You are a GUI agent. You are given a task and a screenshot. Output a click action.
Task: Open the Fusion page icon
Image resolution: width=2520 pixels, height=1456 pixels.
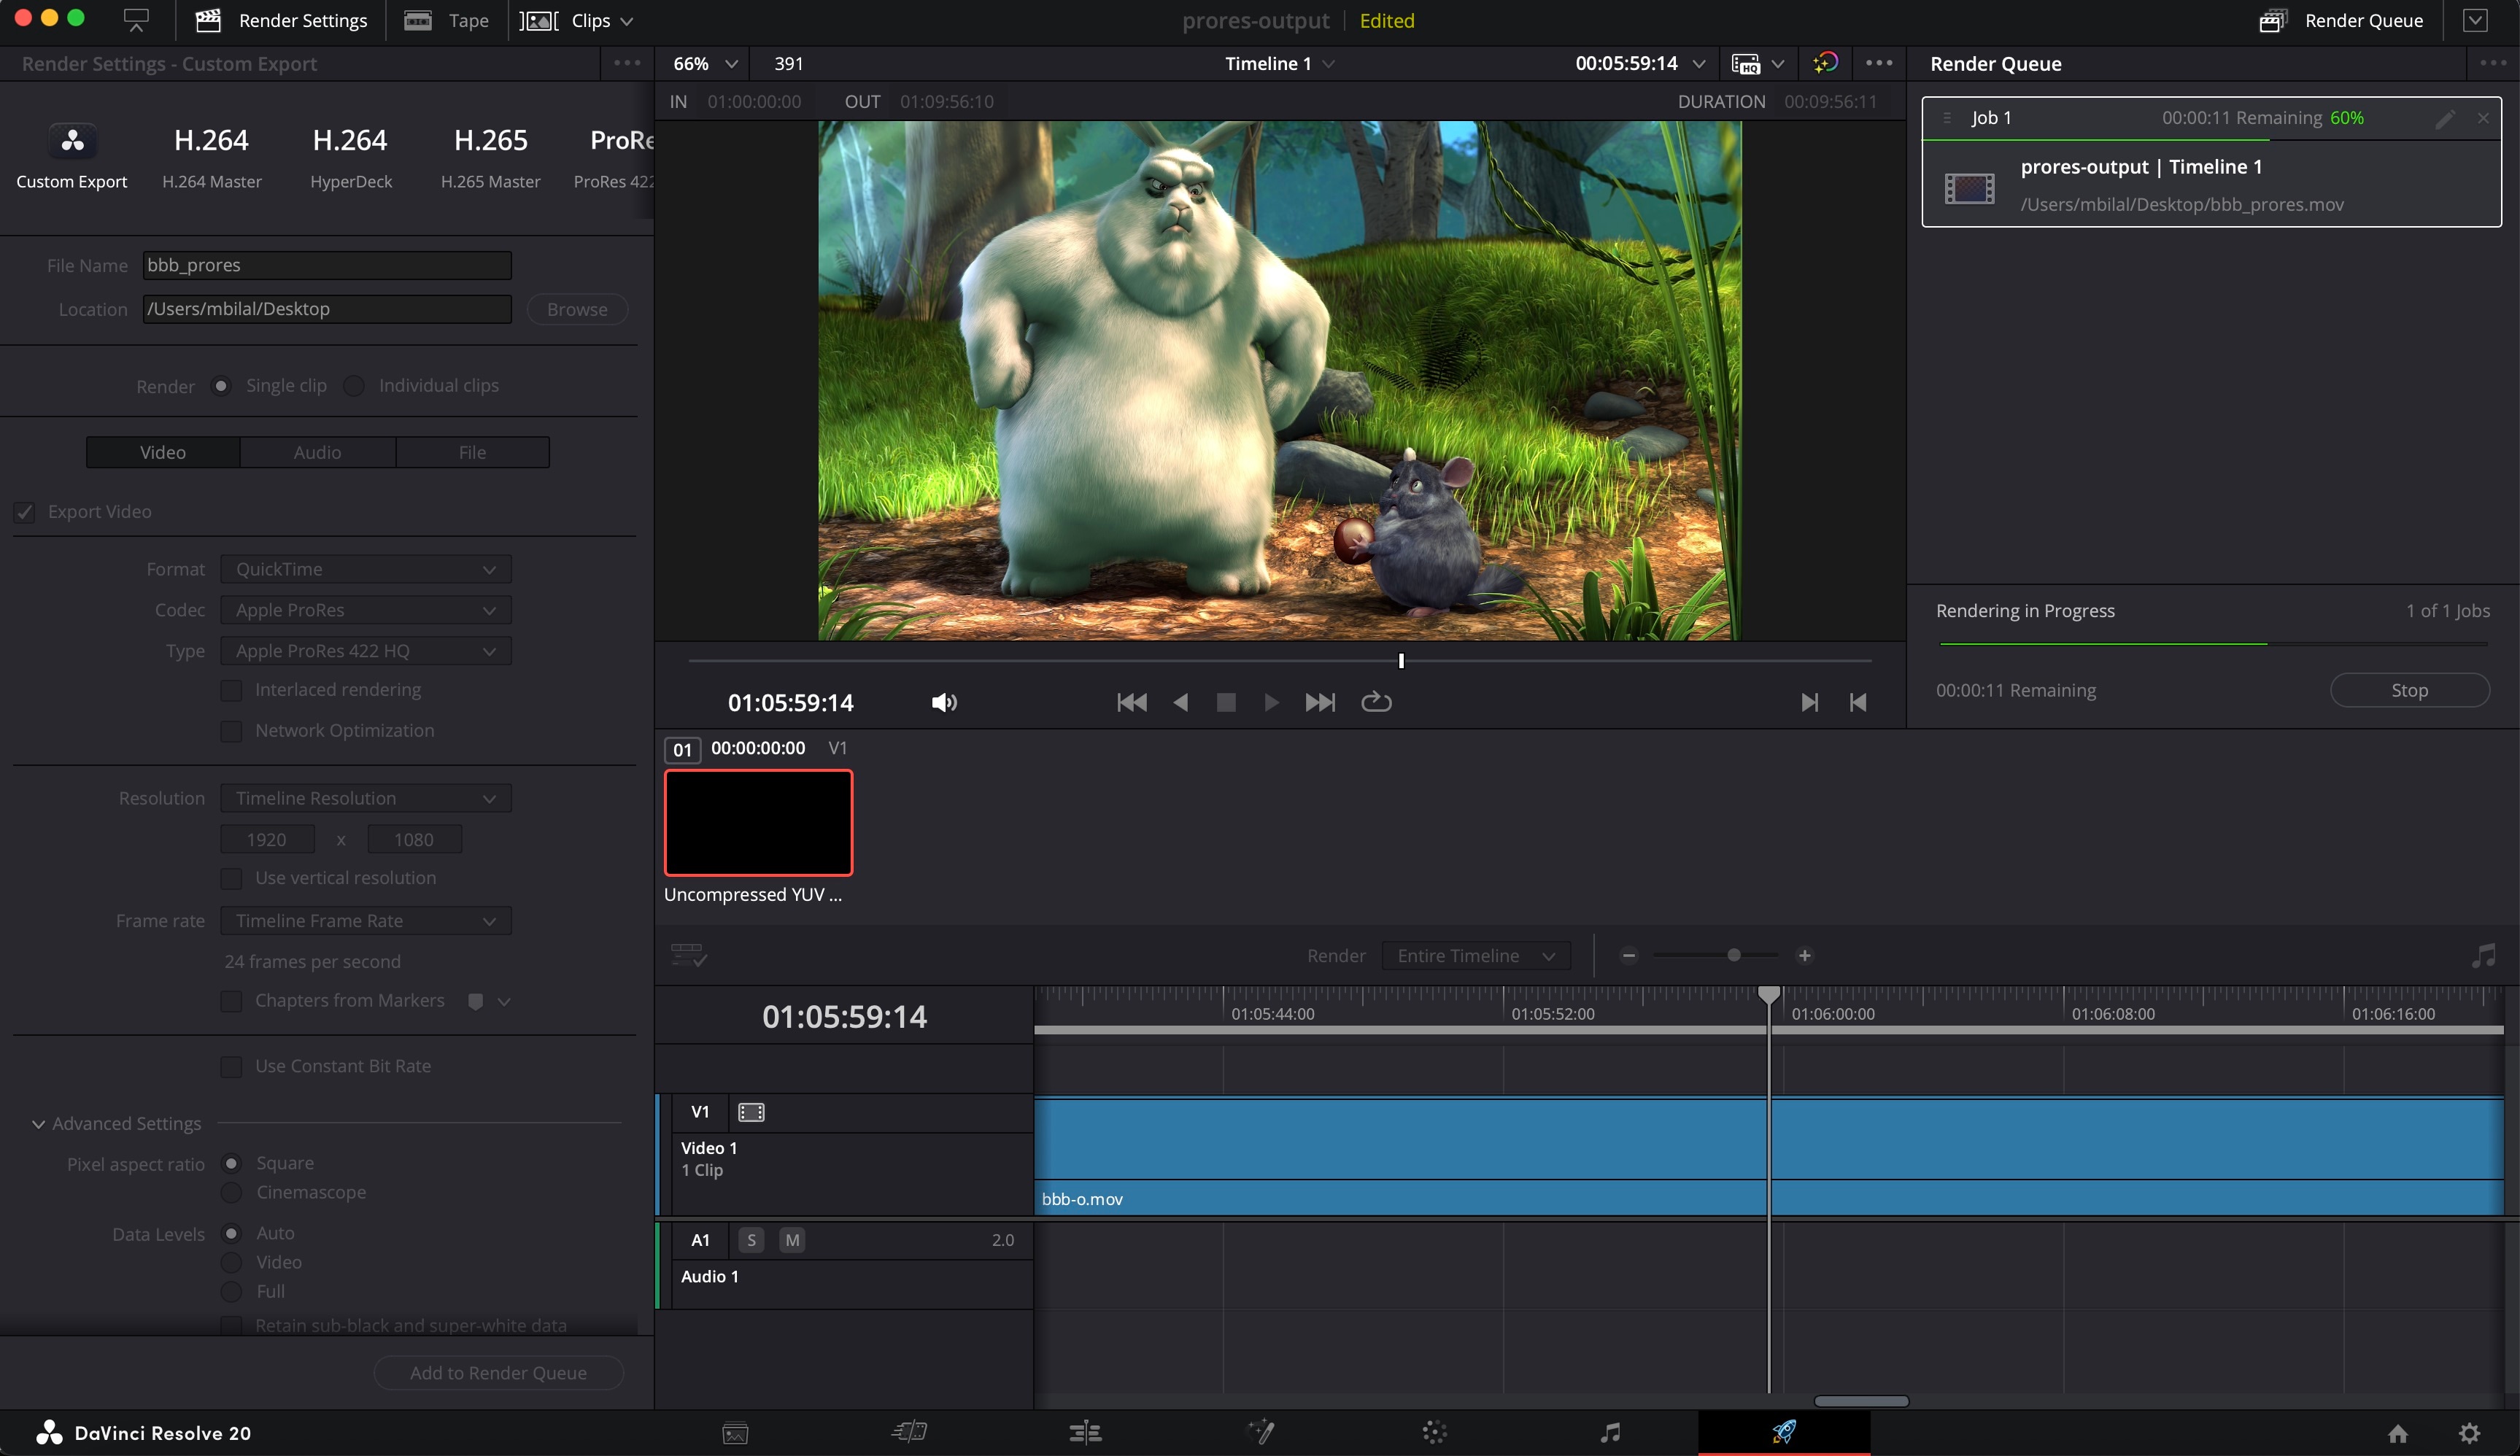[1260, 1433]
